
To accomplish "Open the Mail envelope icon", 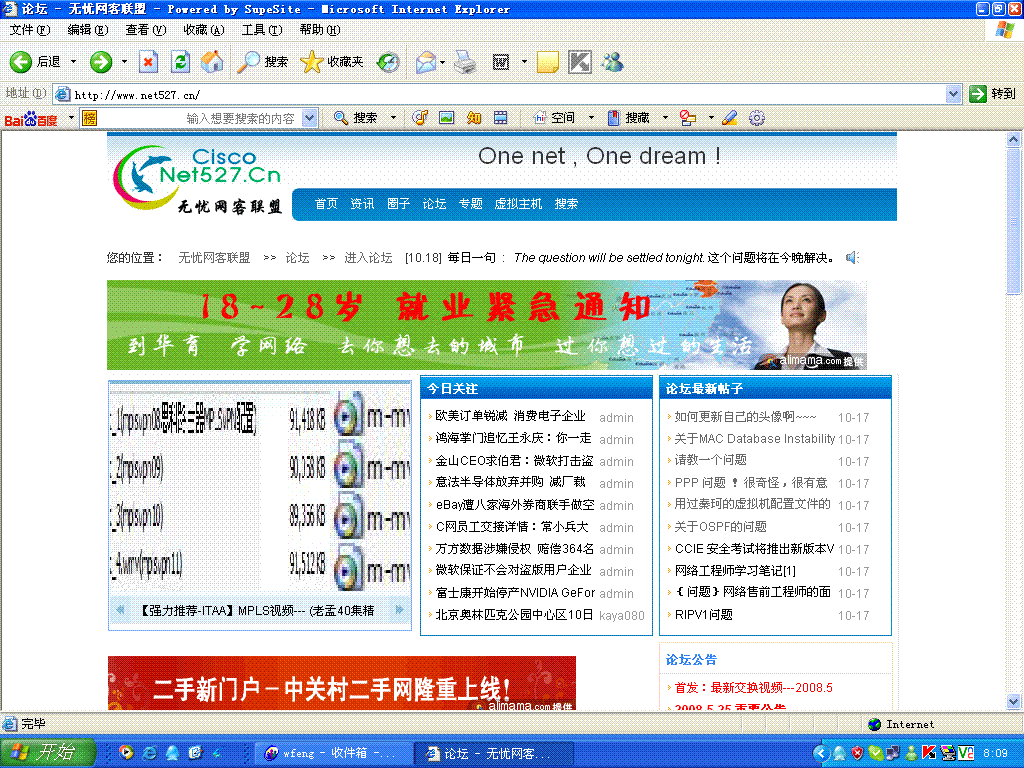I will [x=426, y=62].
